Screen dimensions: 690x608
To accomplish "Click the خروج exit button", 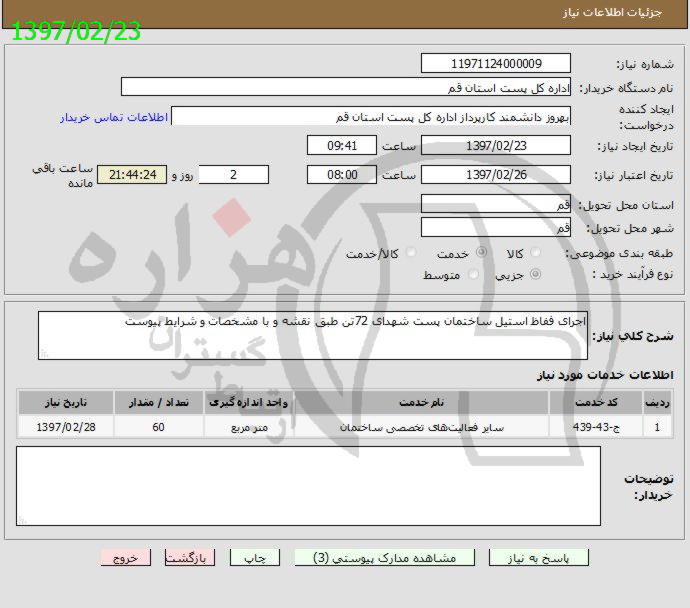I will [x=126, y=558].
